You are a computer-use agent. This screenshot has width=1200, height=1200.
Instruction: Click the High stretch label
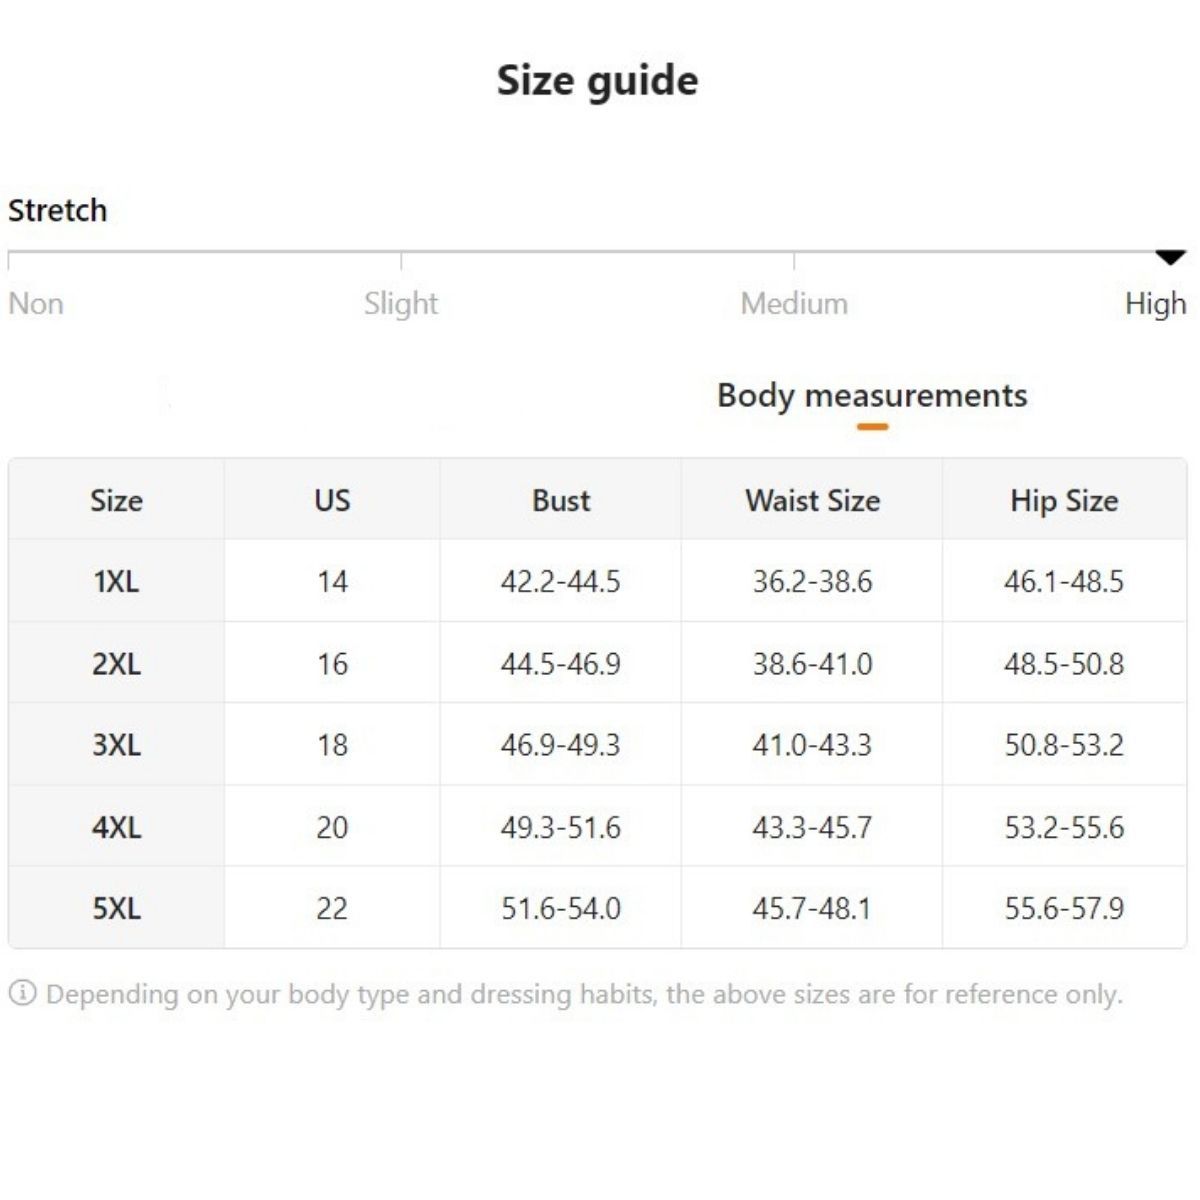point(1155,303)
